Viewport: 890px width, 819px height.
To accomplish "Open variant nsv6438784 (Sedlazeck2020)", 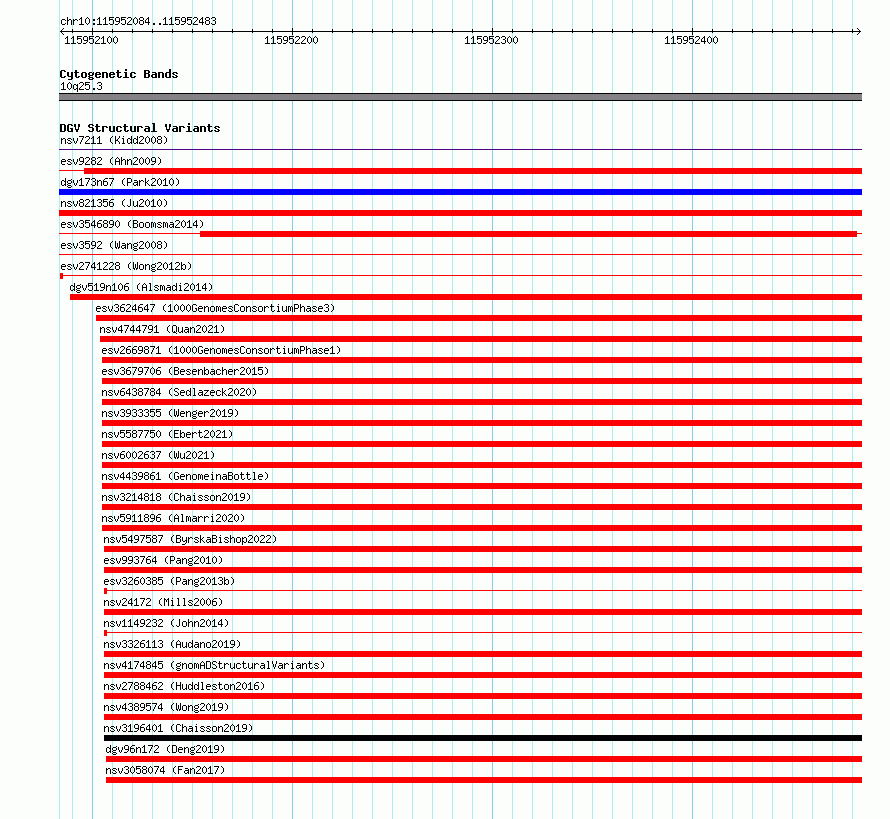I will 179,392.
